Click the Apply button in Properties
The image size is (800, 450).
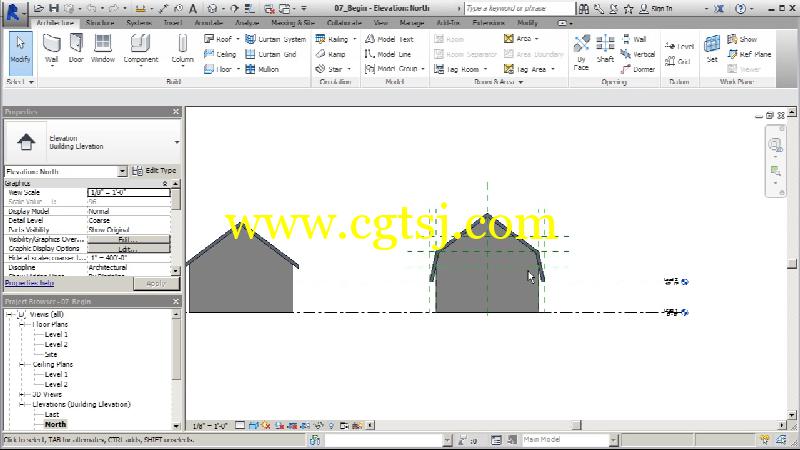coord(156,284)
